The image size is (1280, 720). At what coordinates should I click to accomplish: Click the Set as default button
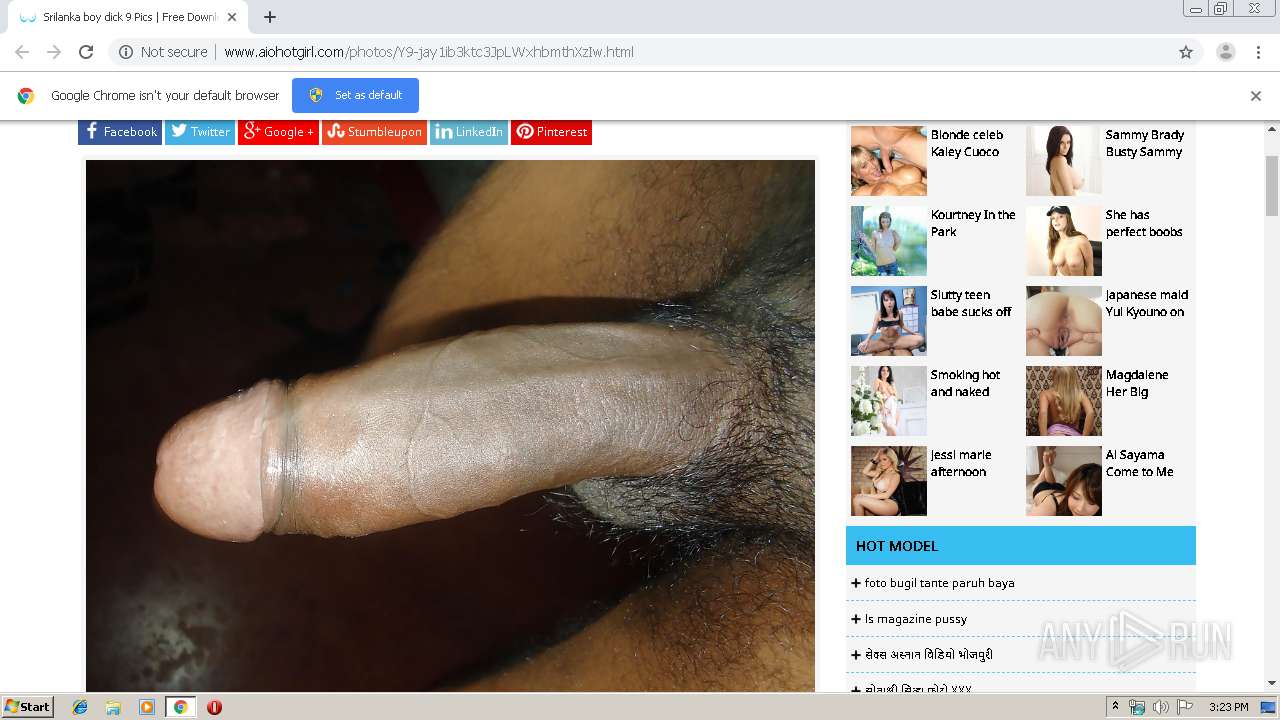(x=355, y=95)
